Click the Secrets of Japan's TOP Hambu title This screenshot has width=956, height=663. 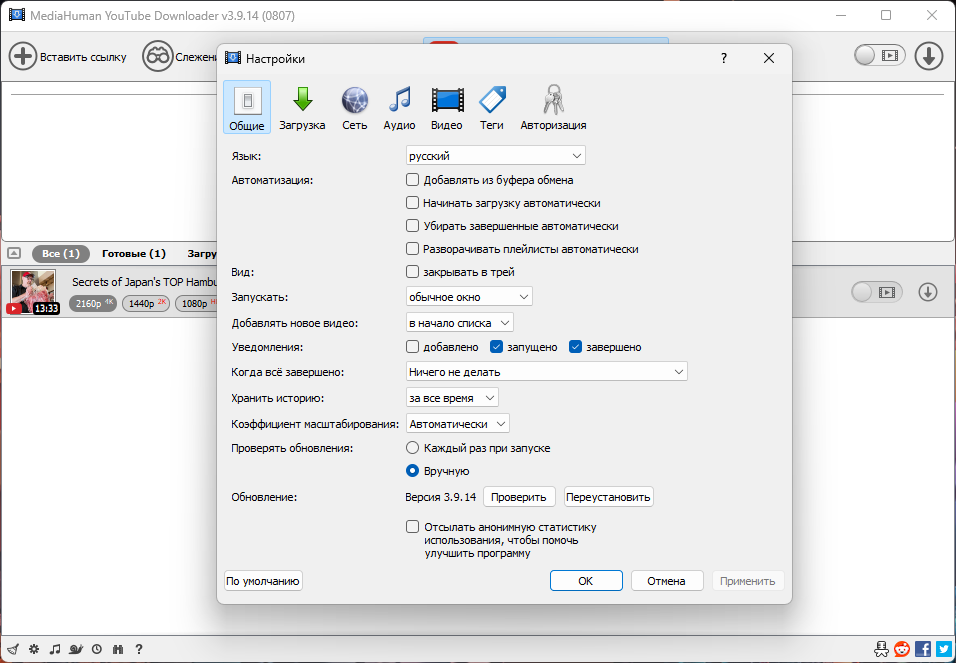(144, 282)
